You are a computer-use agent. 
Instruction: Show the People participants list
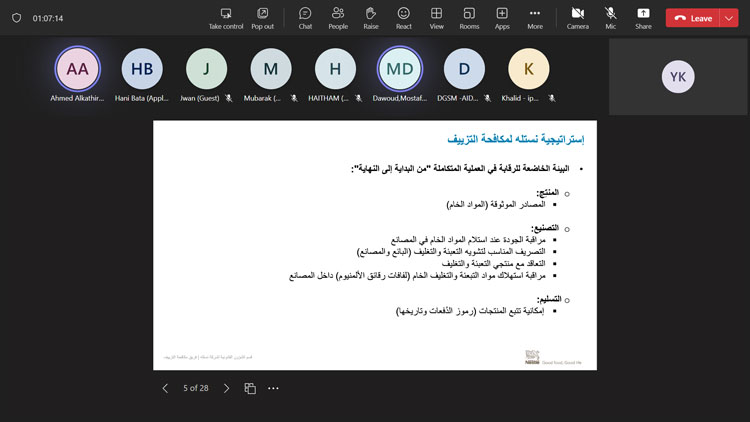[338, 17]
